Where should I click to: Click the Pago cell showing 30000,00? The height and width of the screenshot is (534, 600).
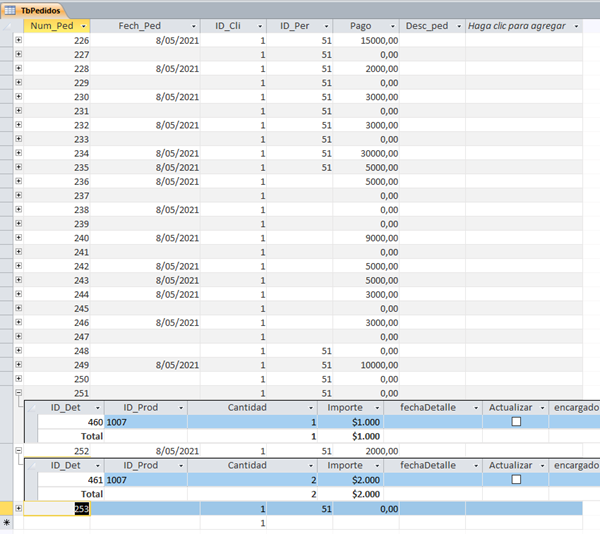point(365,154)
